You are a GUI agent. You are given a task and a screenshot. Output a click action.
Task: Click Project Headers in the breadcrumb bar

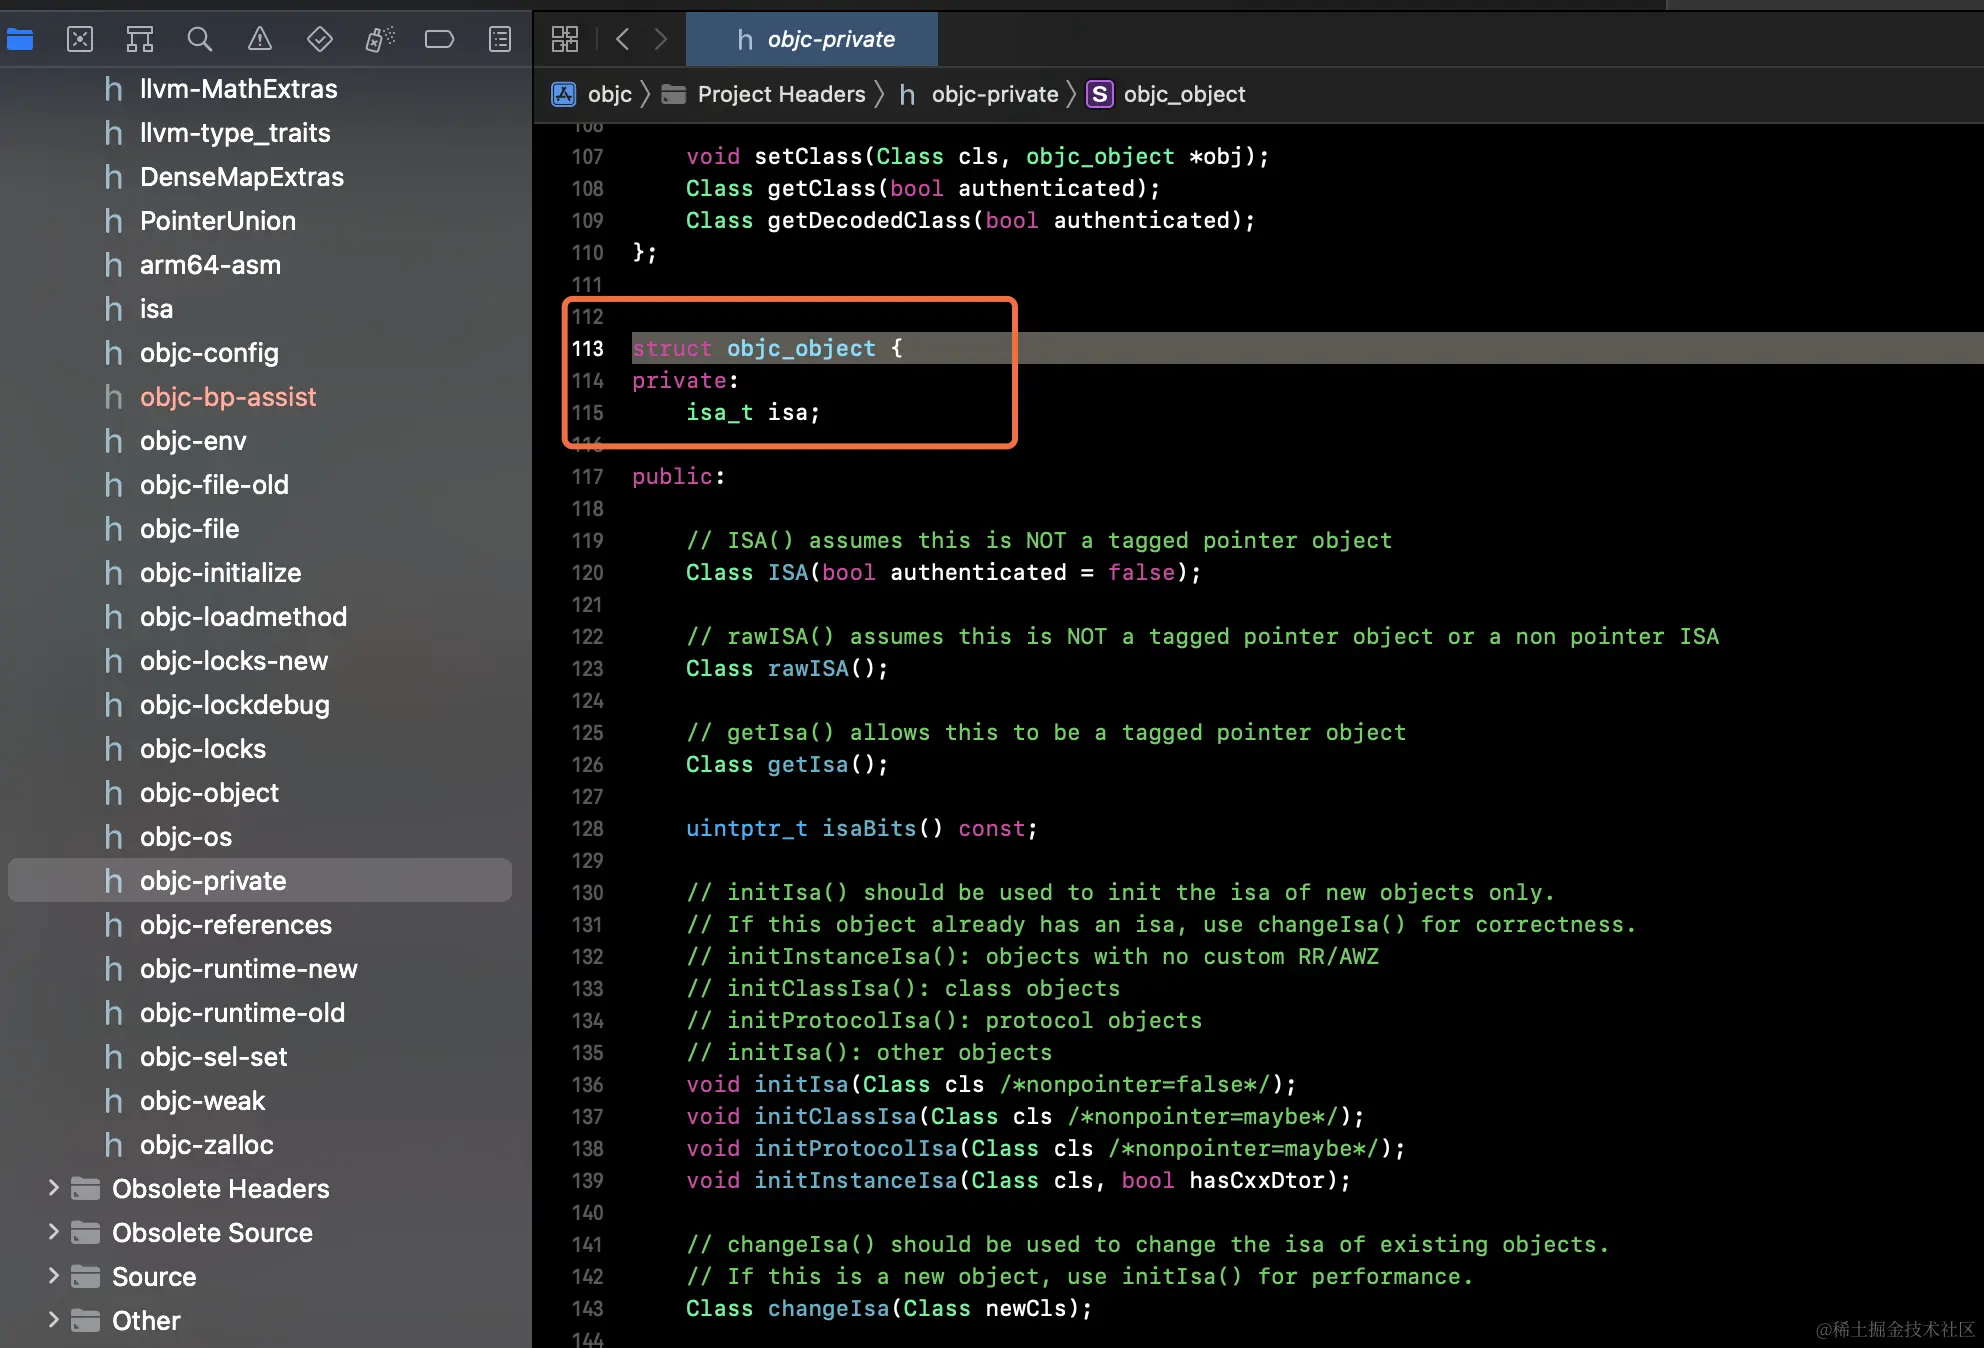[781, 95]
